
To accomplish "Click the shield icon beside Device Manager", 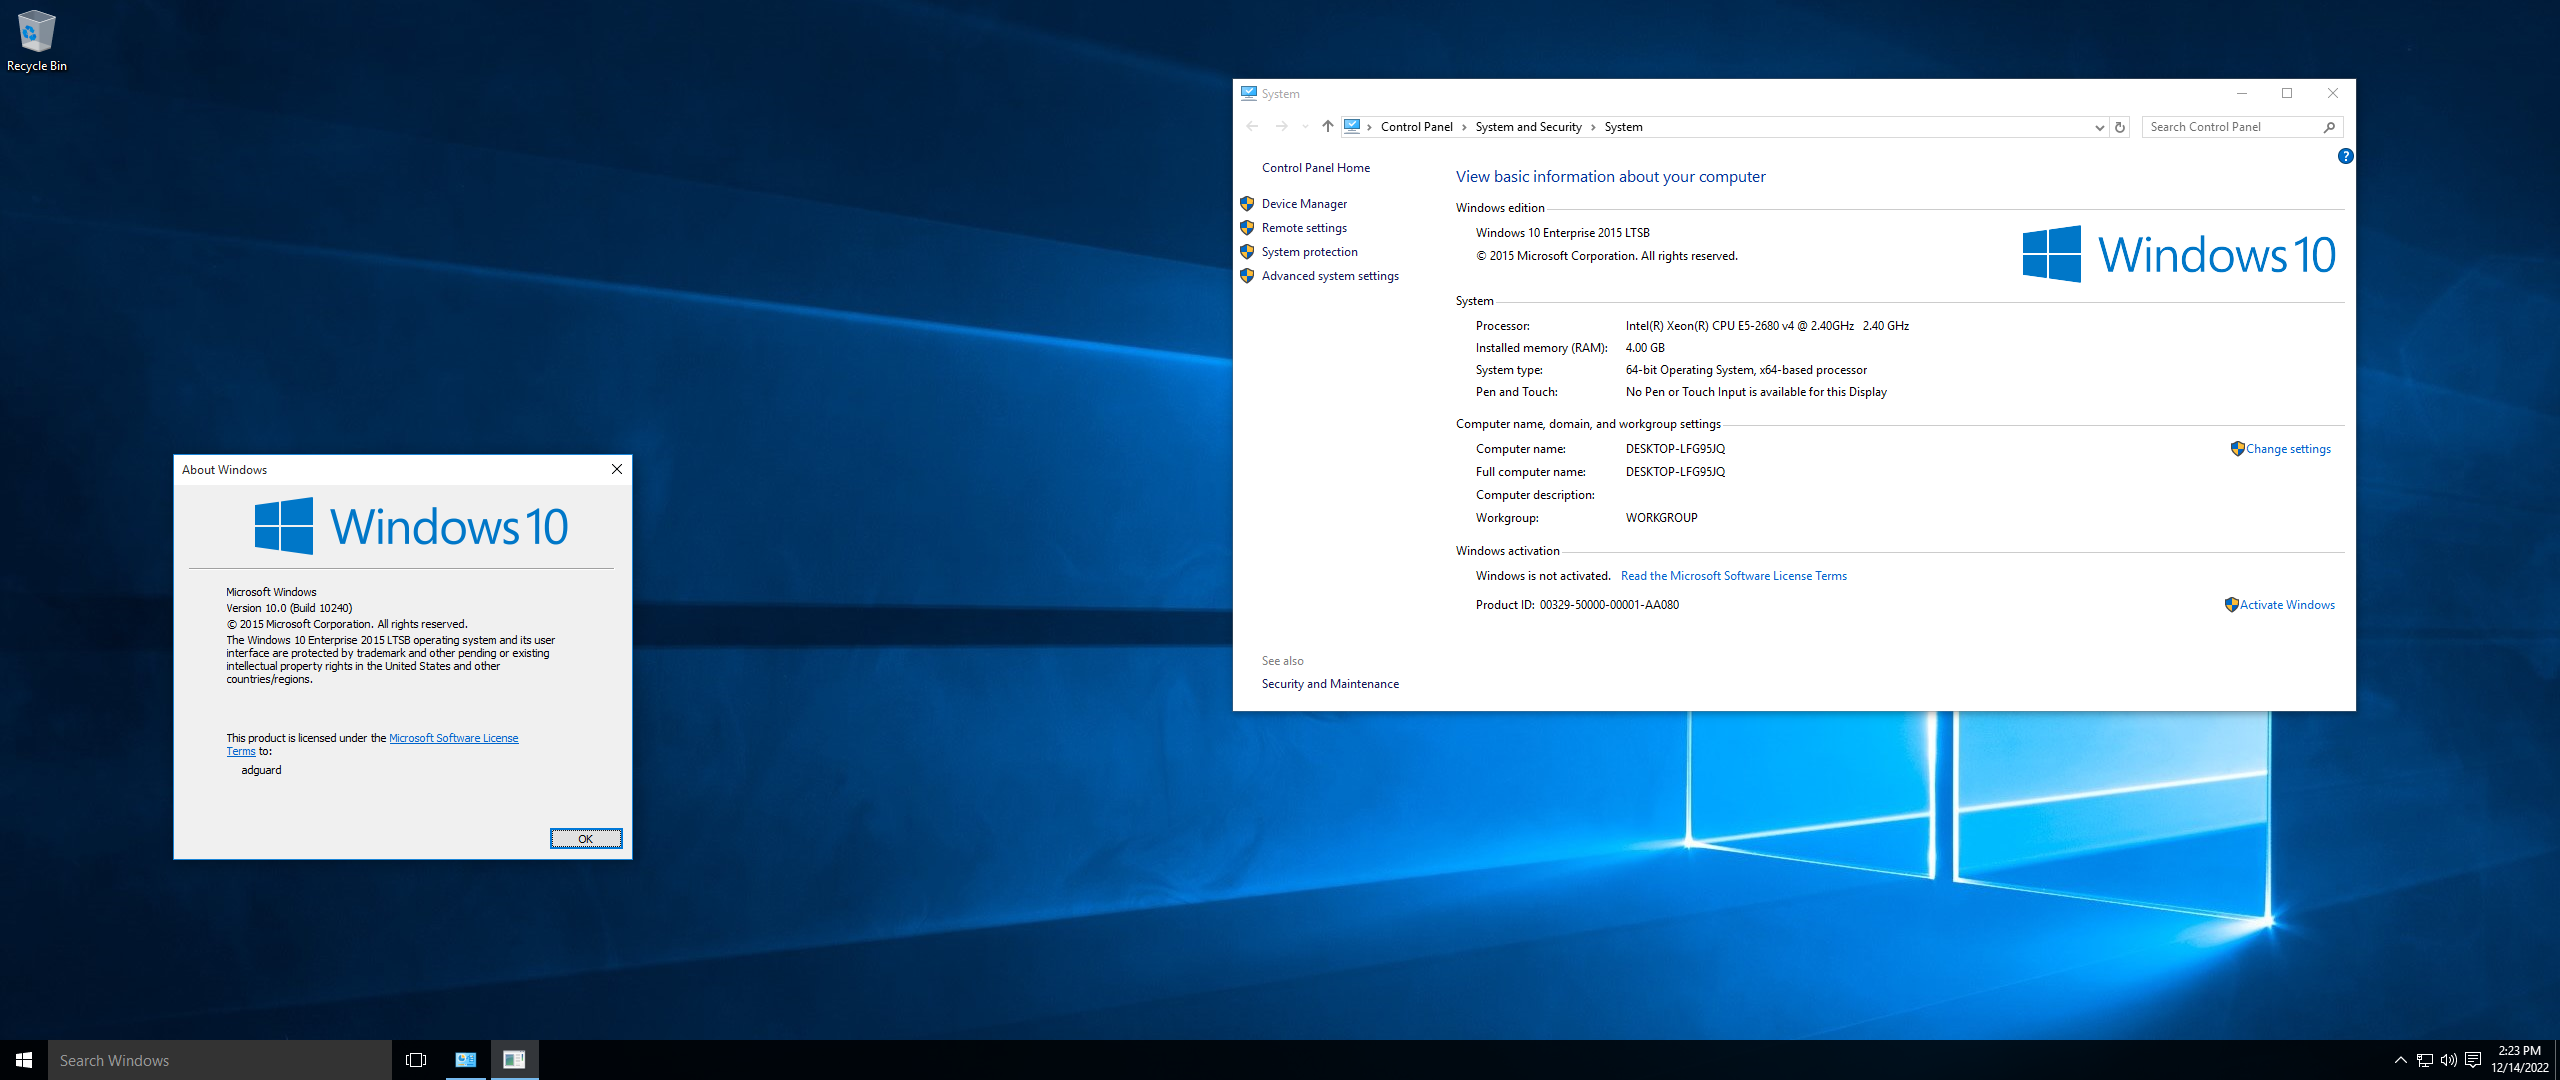I will pyautogui.click(x=1247, y=203).
